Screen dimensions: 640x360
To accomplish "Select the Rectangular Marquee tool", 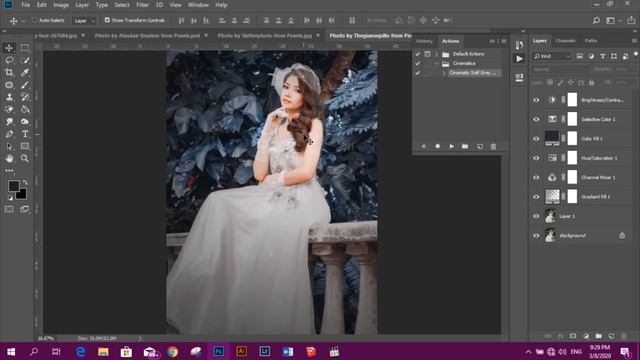I will coord(25,48).
